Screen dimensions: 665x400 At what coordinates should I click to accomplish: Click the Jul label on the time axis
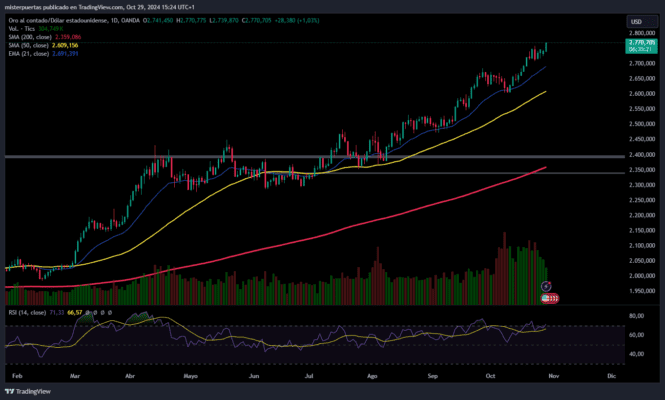pyautogui.click(x=309, y=376)
